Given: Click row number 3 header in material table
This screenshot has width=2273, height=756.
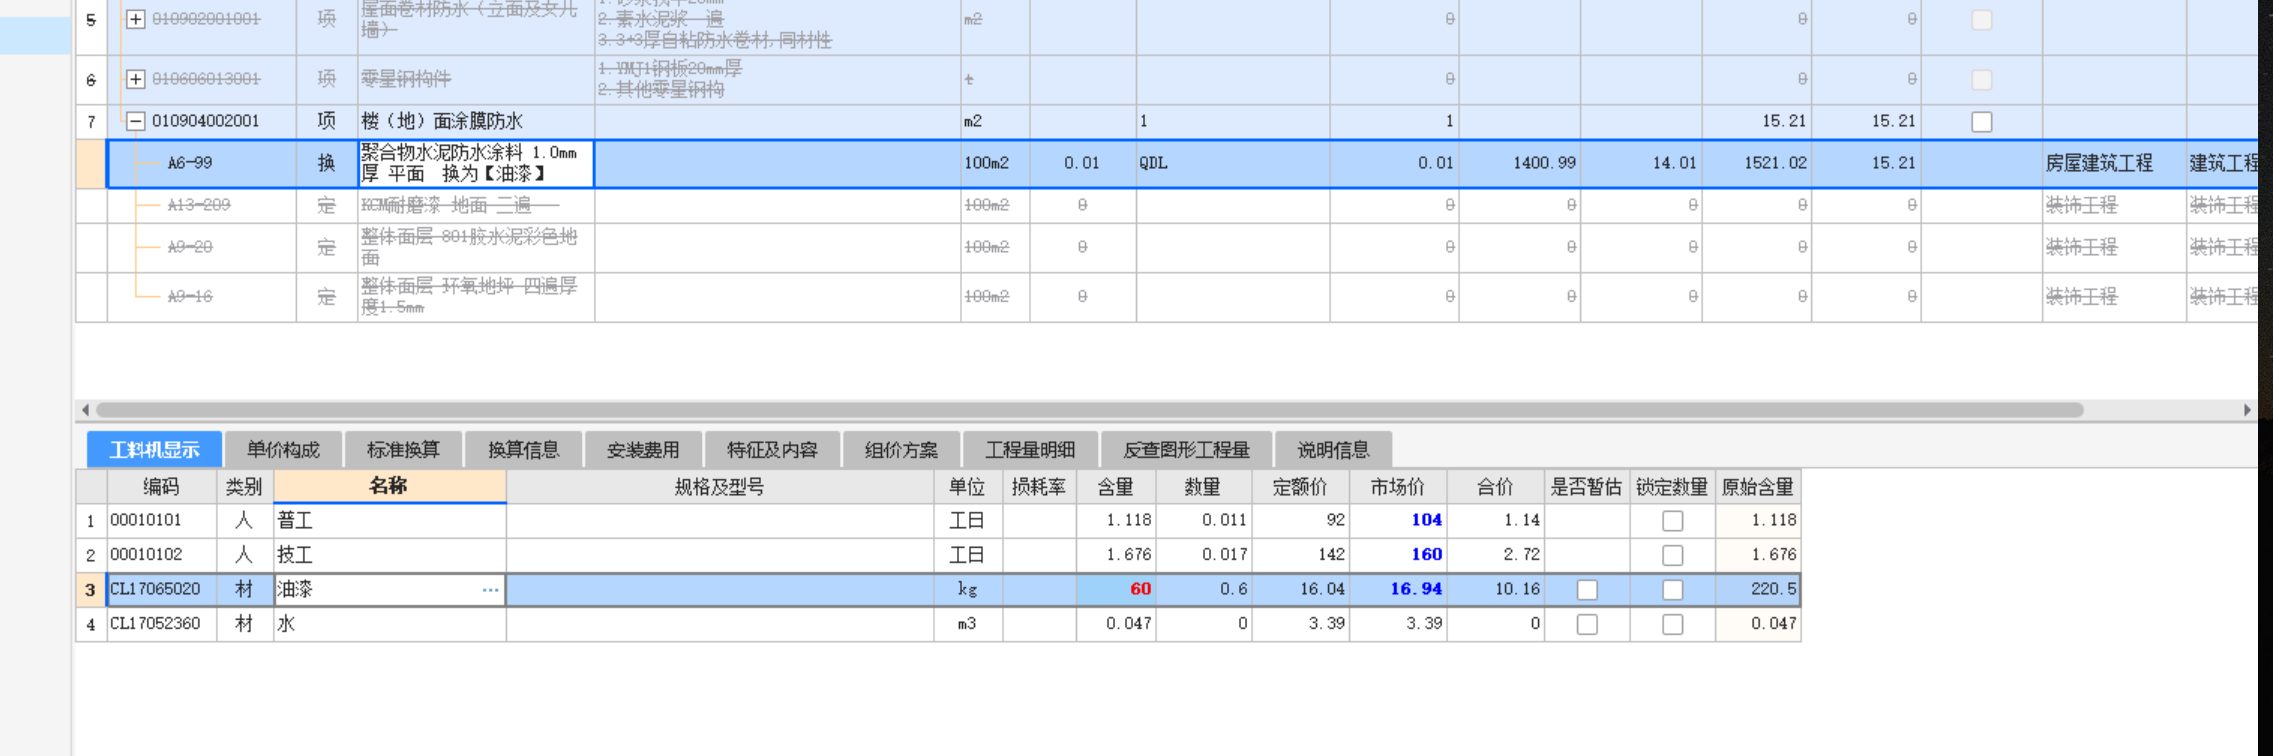Looking at the screenshot, I should [91, 590].
